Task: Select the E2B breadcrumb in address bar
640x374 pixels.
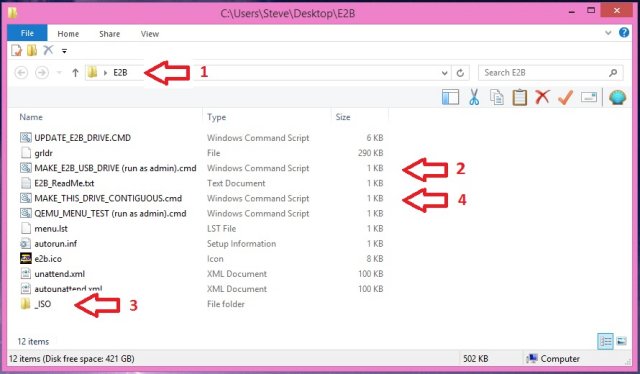Action: pos(120,73)
